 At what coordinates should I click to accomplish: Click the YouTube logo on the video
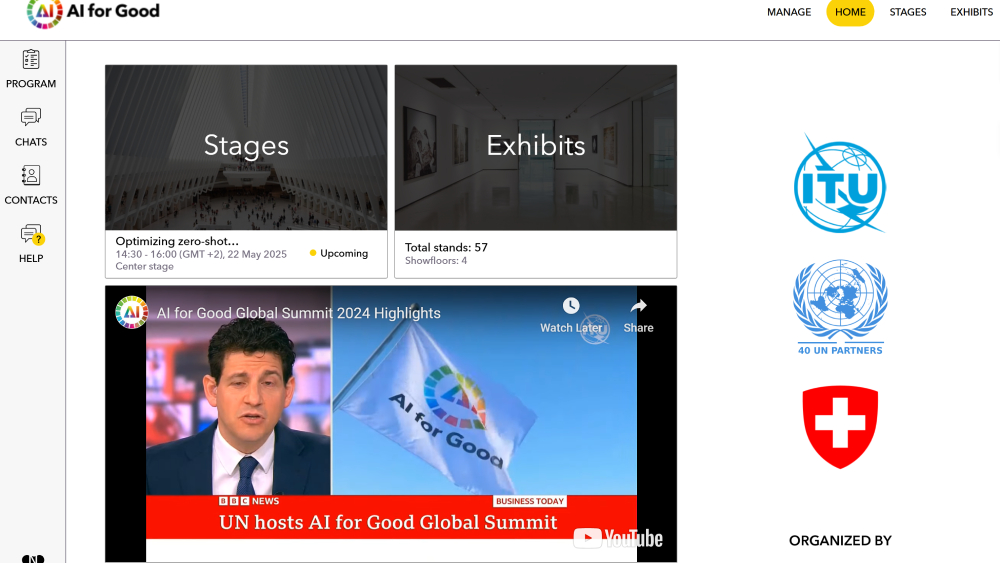coord(617,538)
